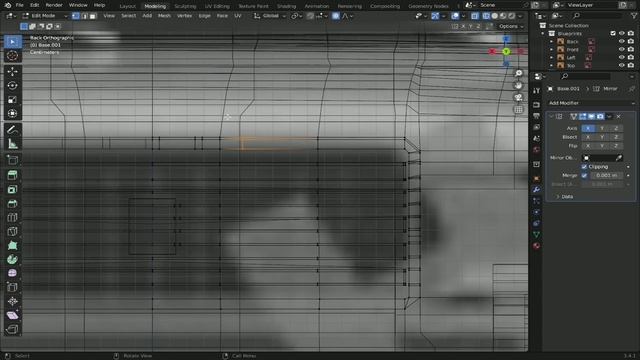Select the Shrink/Fatten tool

13,301
